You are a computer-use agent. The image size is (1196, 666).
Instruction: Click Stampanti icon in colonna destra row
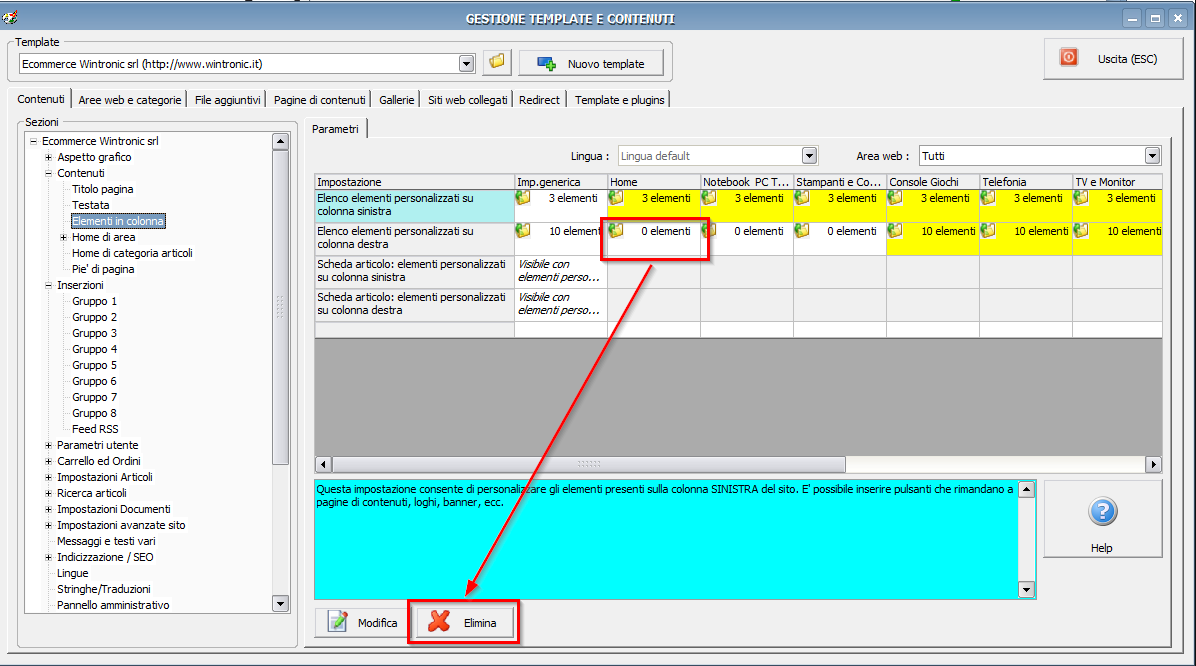tap(802, 230)
